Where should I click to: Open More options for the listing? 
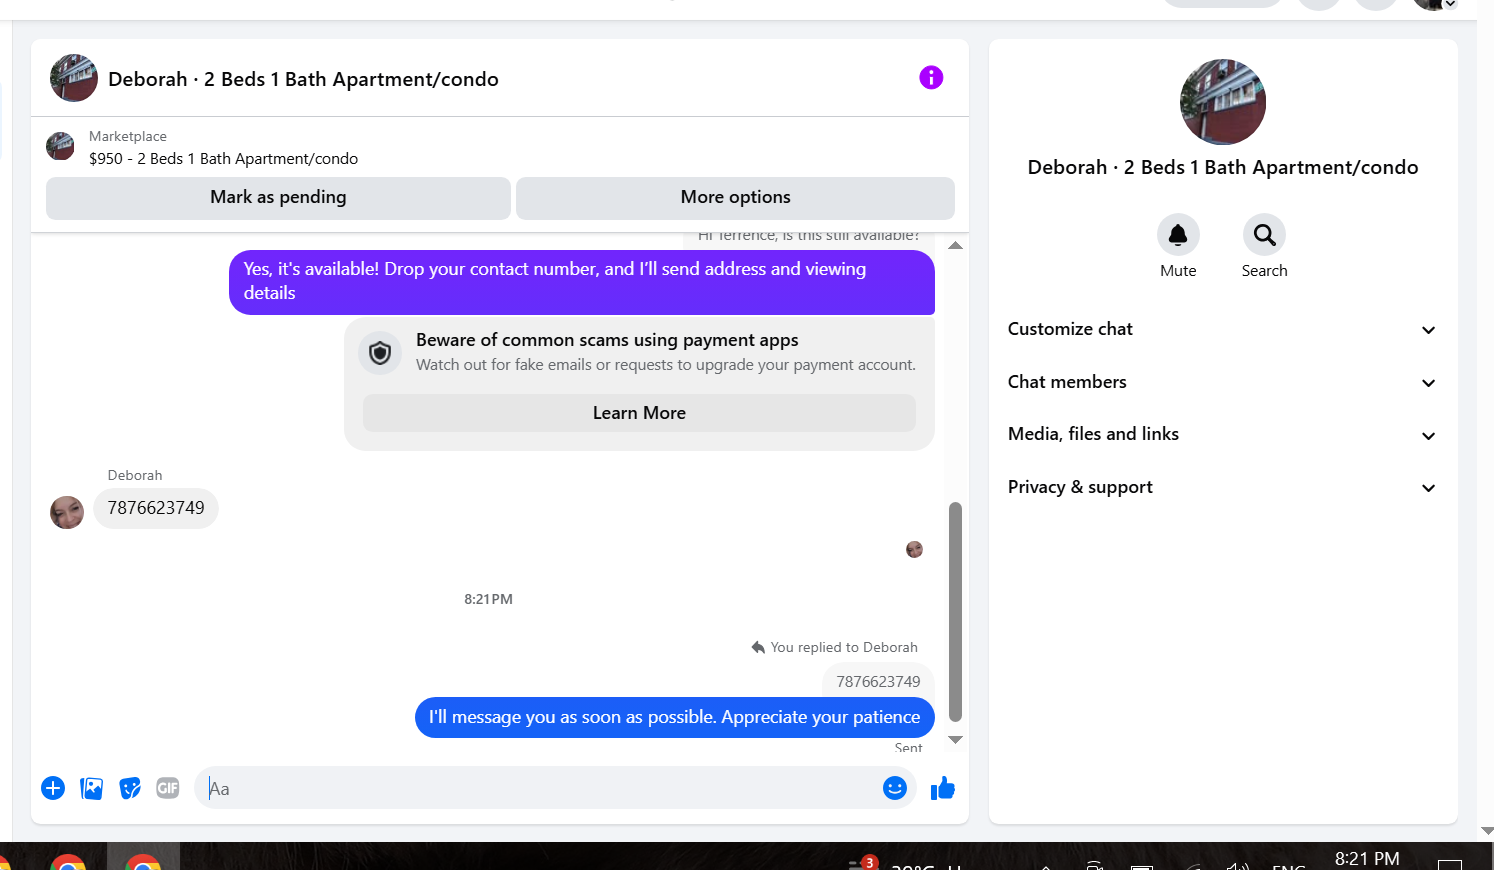735,198
